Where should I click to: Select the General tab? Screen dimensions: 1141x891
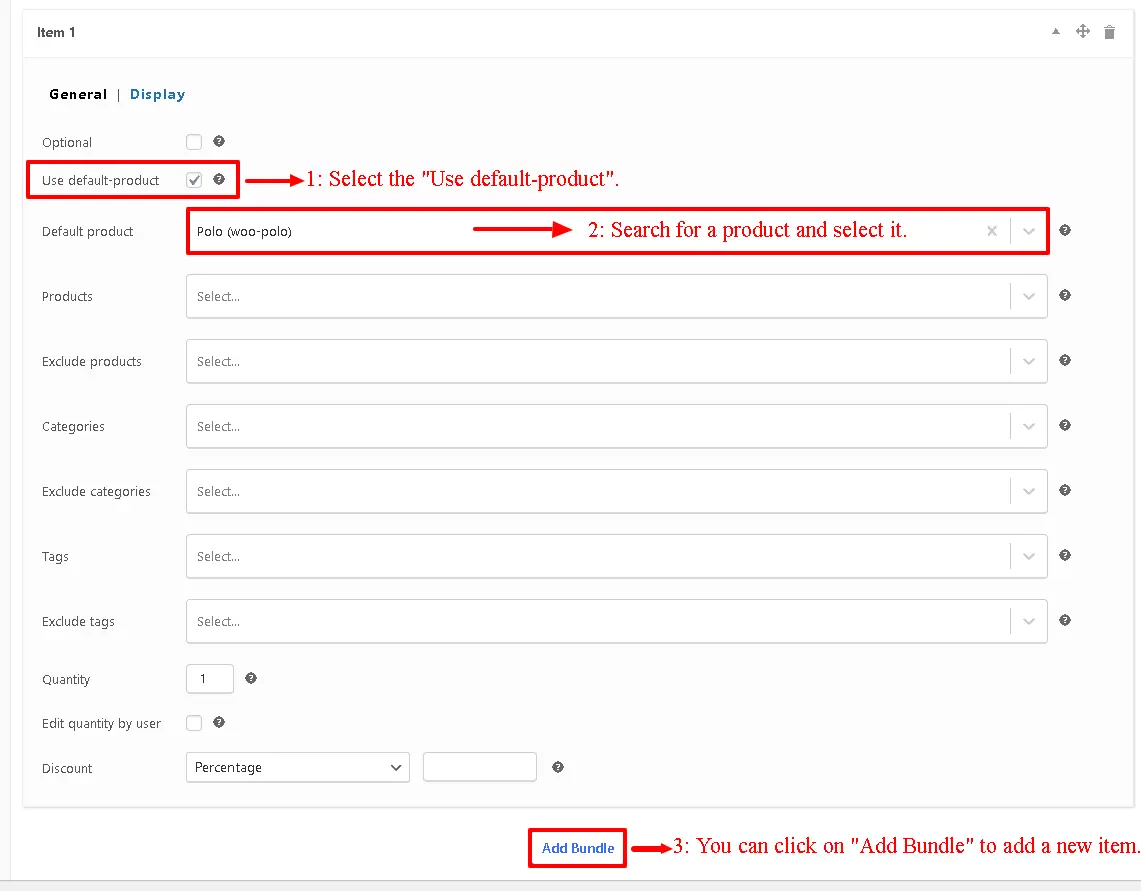point(78,94)
